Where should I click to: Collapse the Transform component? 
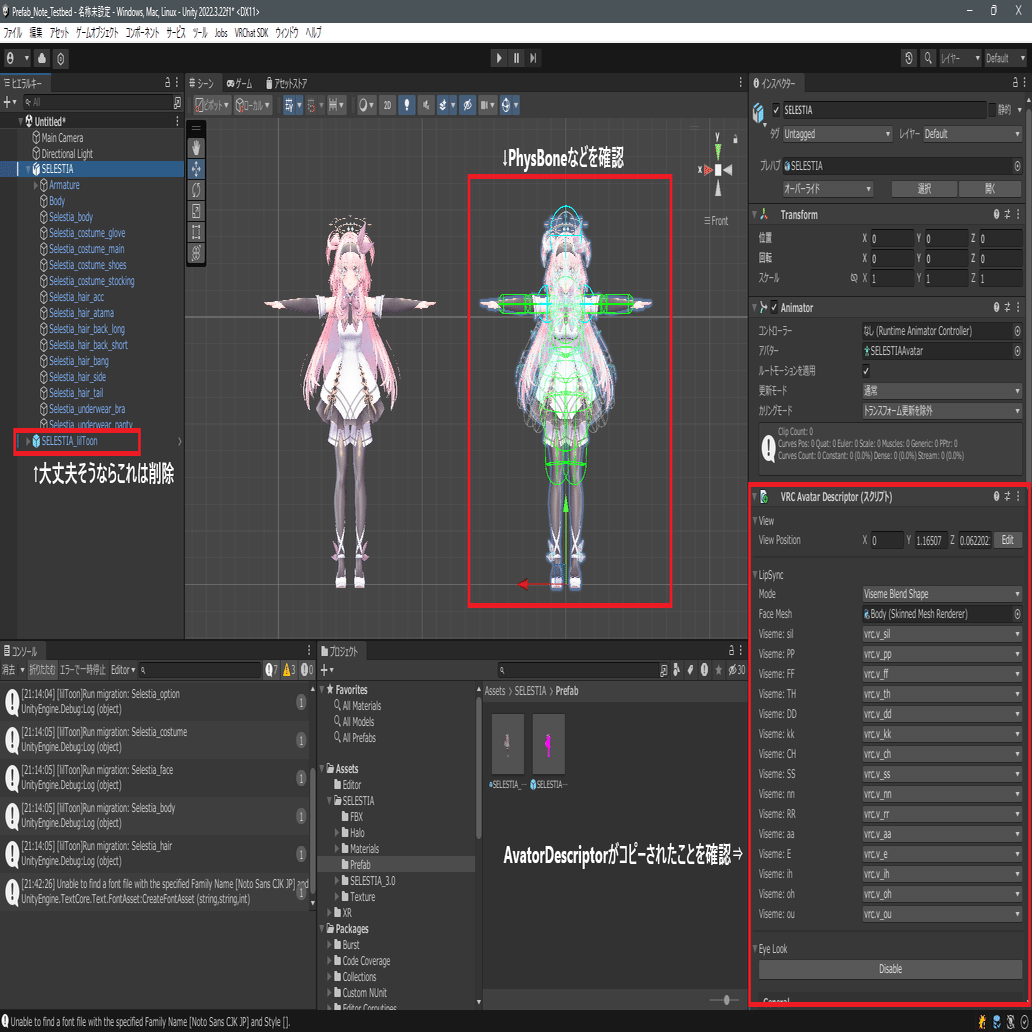tap(755, 215)
